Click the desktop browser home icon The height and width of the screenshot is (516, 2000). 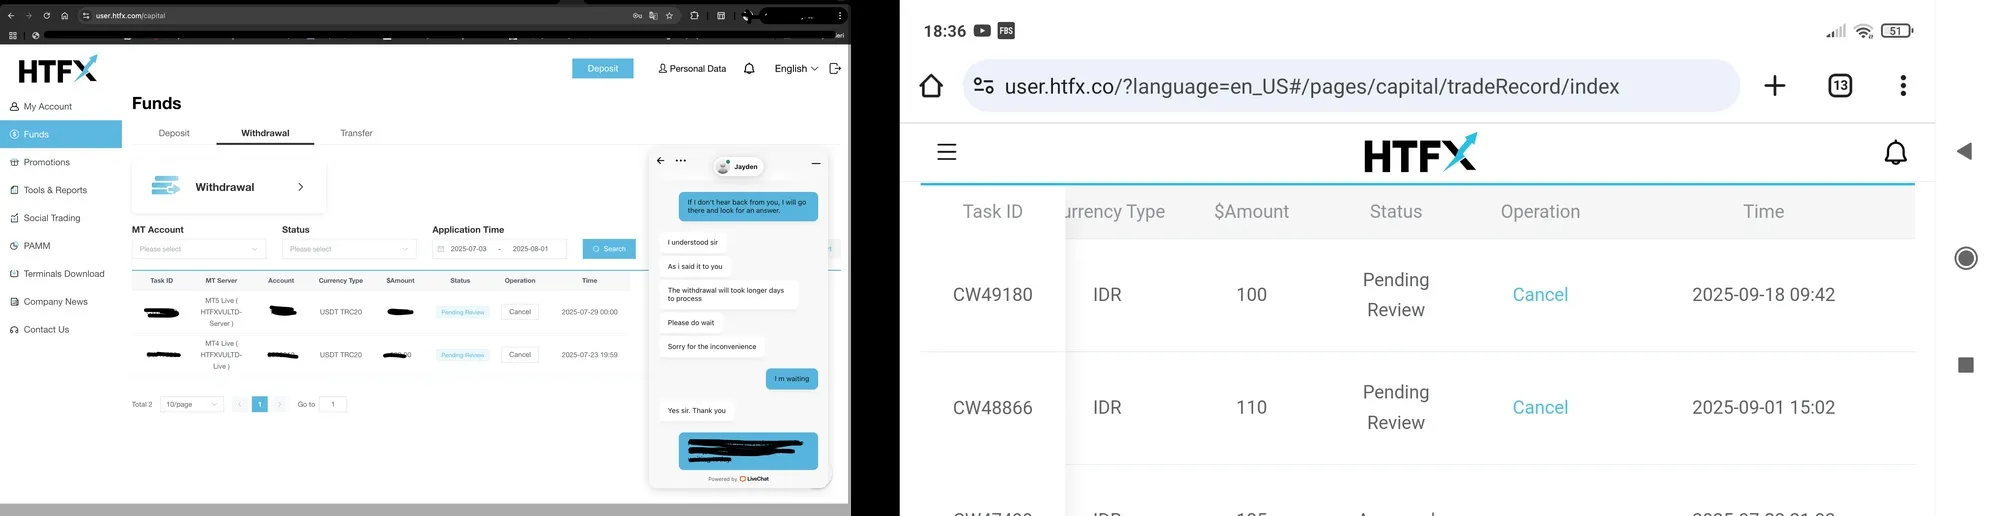64,16
